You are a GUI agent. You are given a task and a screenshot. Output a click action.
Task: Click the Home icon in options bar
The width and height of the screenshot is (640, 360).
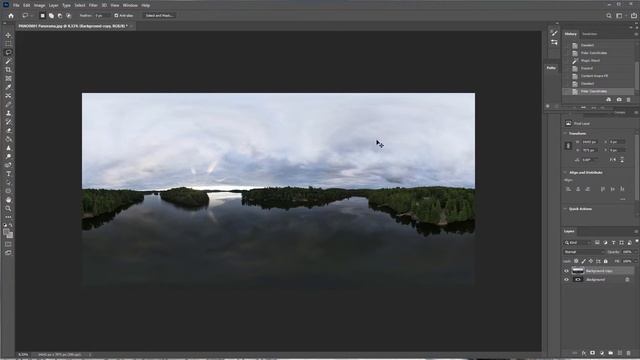coord(11,16)
